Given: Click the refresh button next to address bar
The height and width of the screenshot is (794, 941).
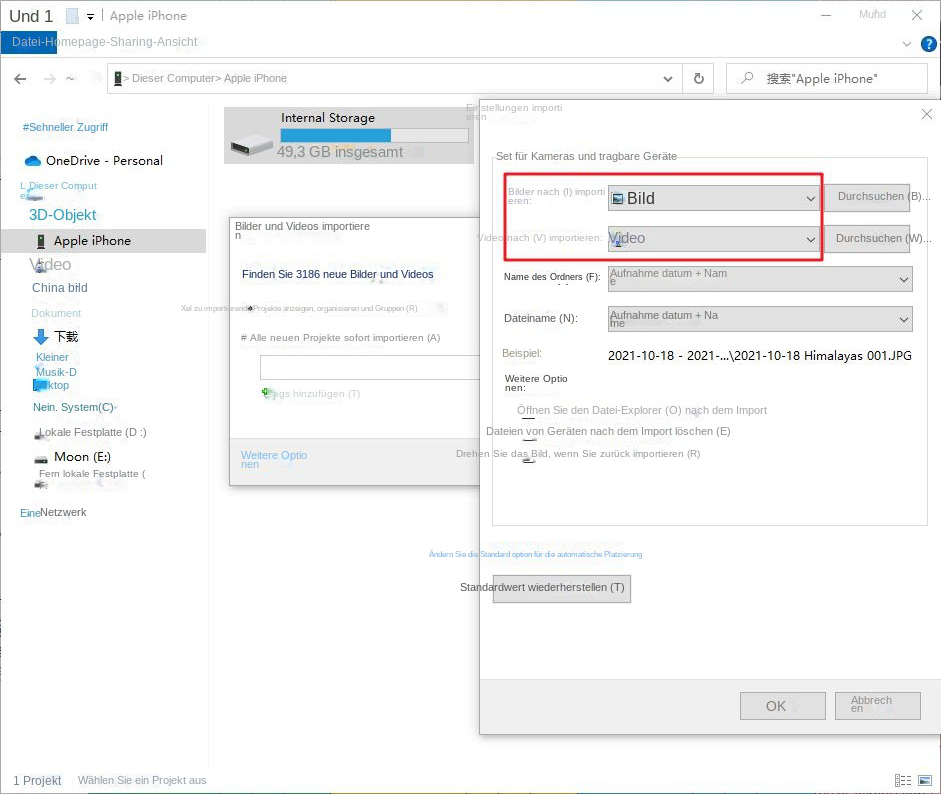Looking at the screenshot, I should click(698, 78).
